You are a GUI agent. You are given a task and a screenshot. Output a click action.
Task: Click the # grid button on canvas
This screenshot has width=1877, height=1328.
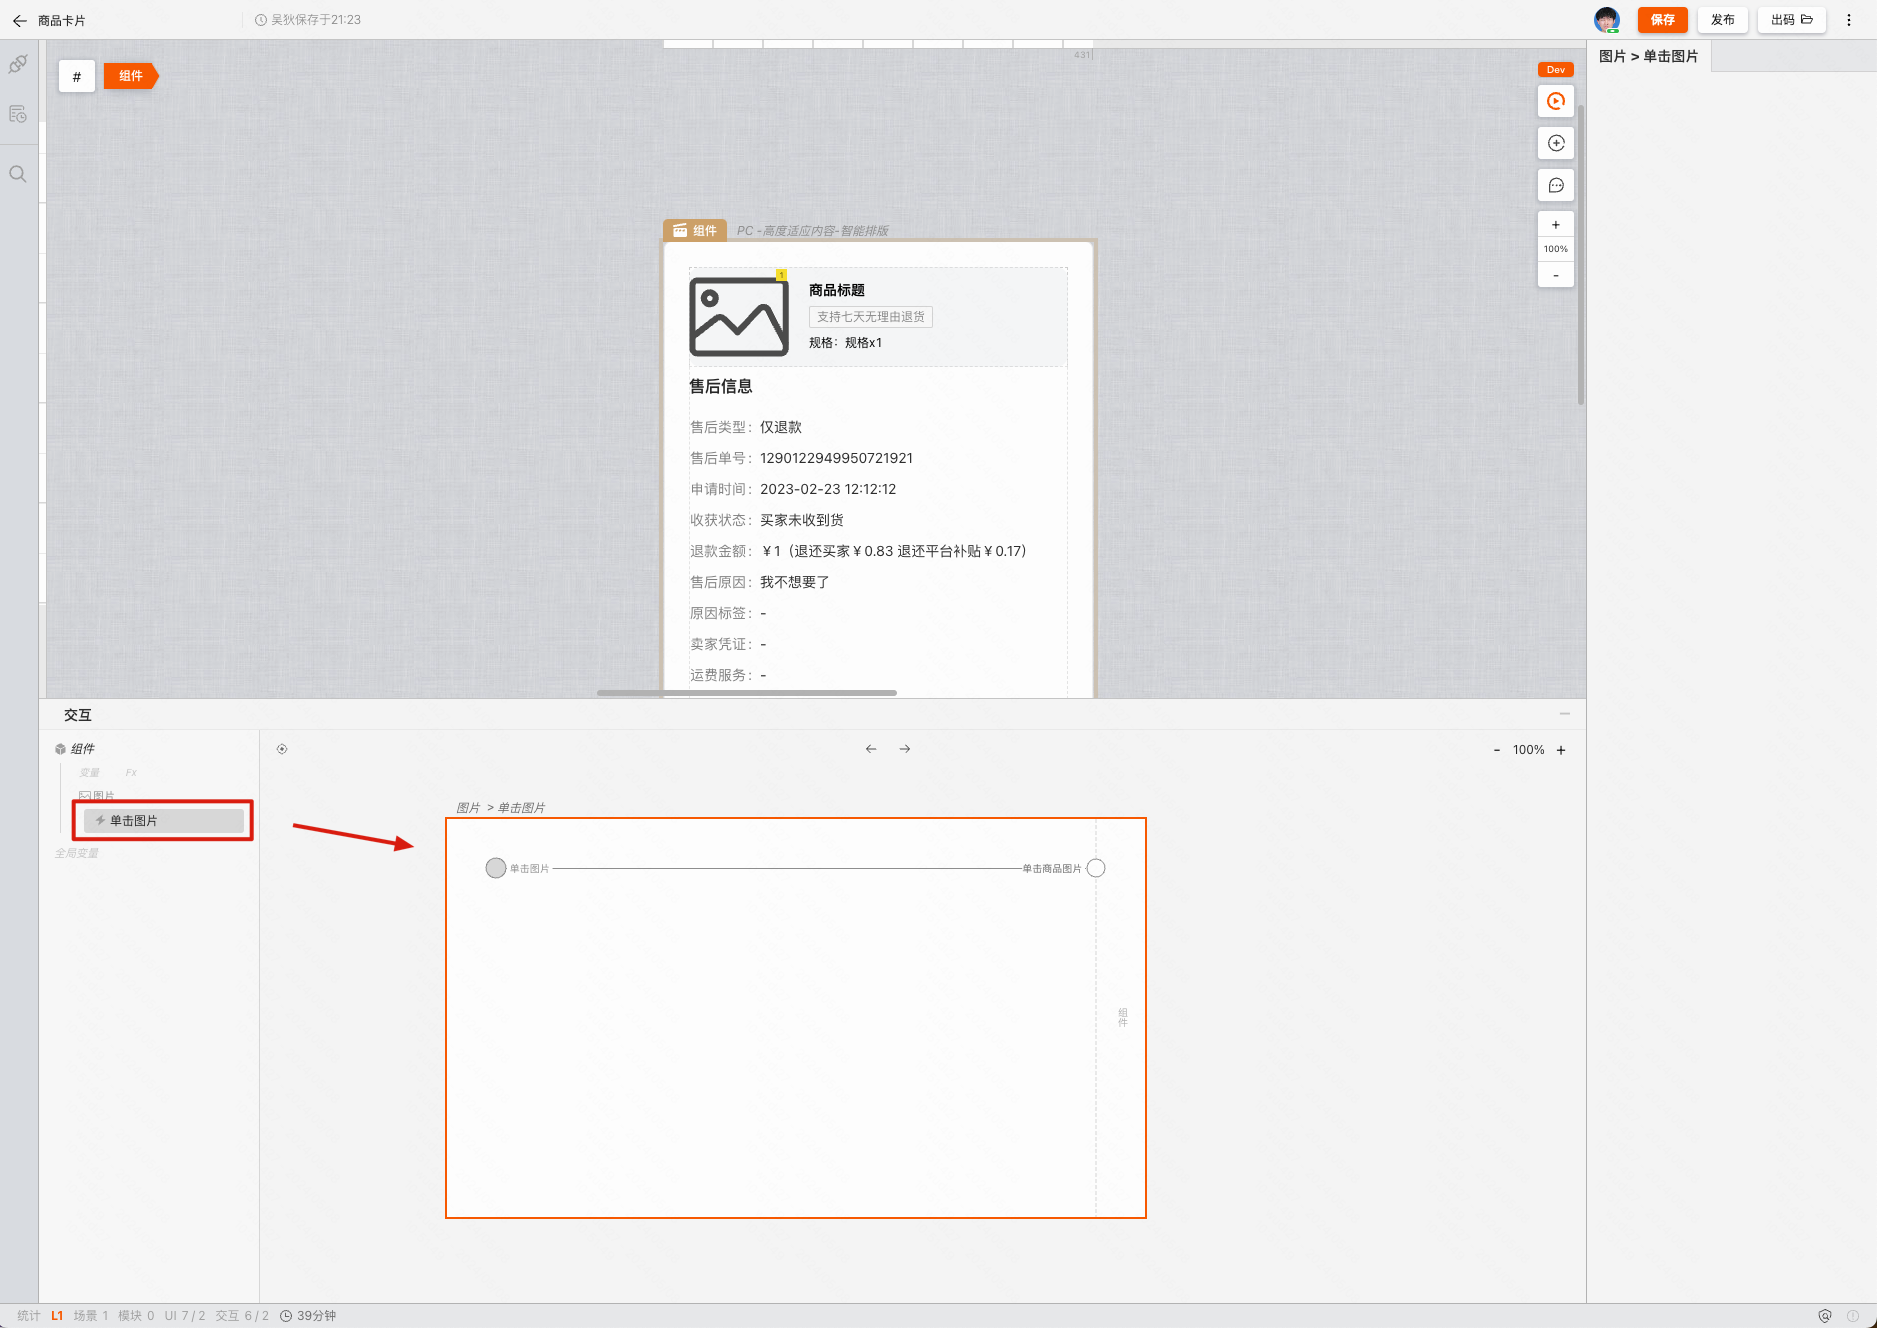click(x=77, y=76)
